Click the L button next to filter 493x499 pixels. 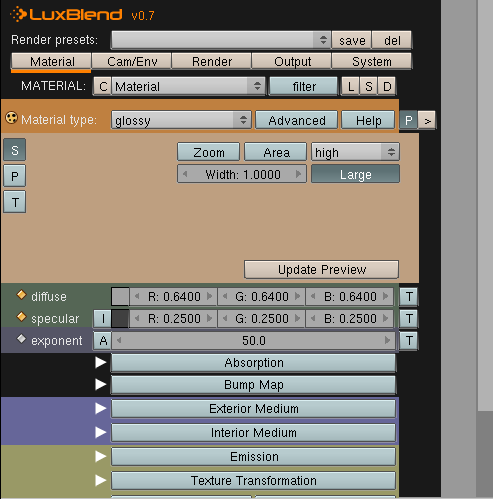click(x=351, y=87)
